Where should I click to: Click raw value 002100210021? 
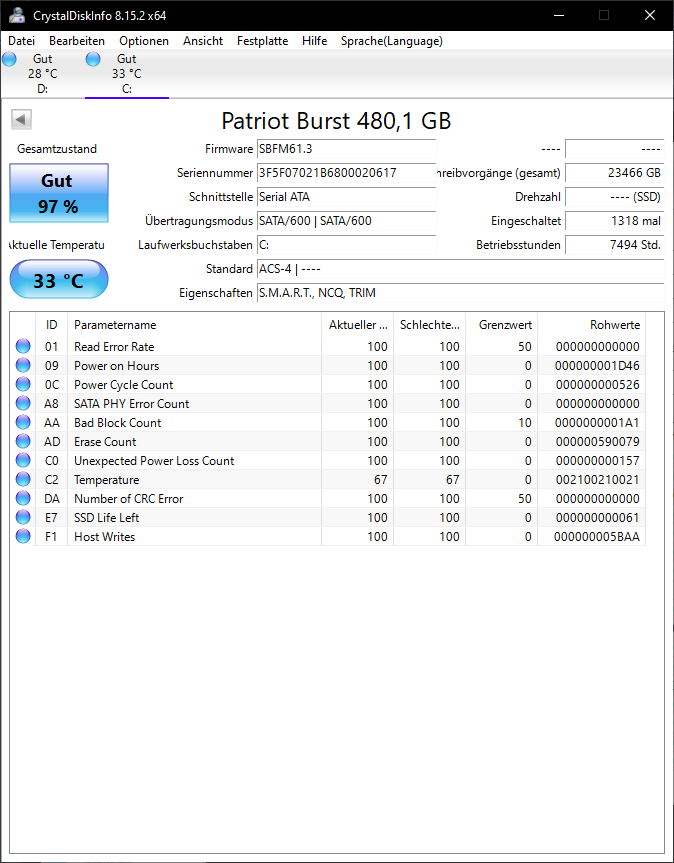point(598,479)
